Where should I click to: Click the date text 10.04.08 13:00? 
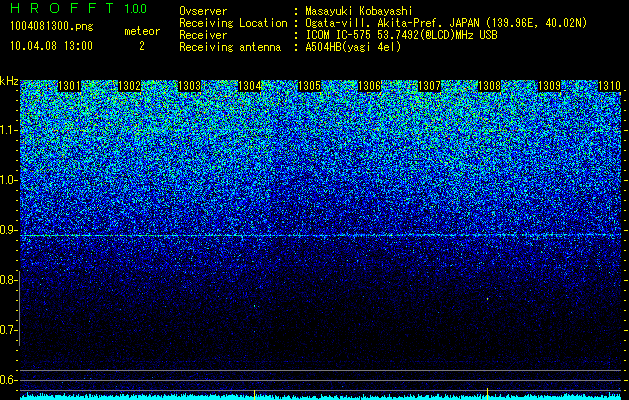pyautogui.click(x=51, y=46)
